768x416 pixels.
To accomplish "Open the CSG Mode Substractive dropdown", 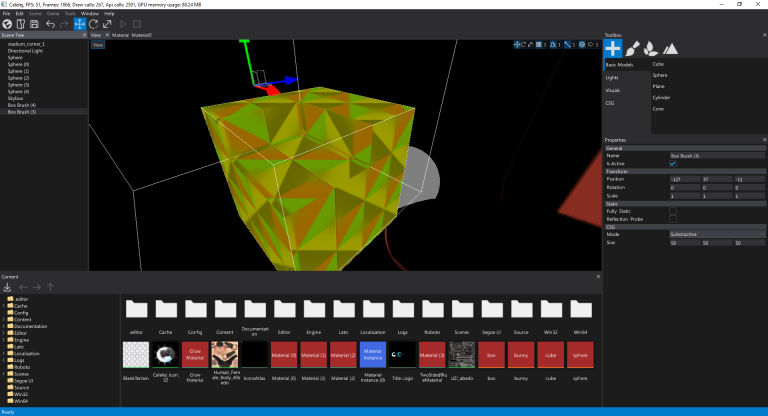I will (x=715, y=234).
